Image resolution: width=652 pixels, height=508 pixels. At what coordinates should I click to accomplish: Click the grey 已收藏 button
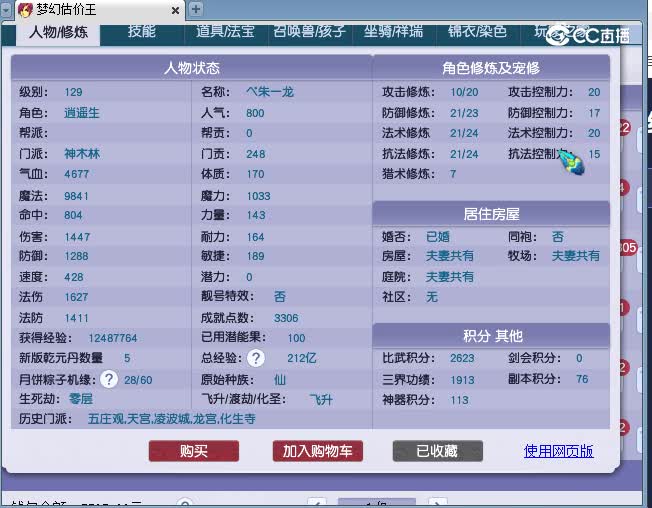tap(437, 451)
